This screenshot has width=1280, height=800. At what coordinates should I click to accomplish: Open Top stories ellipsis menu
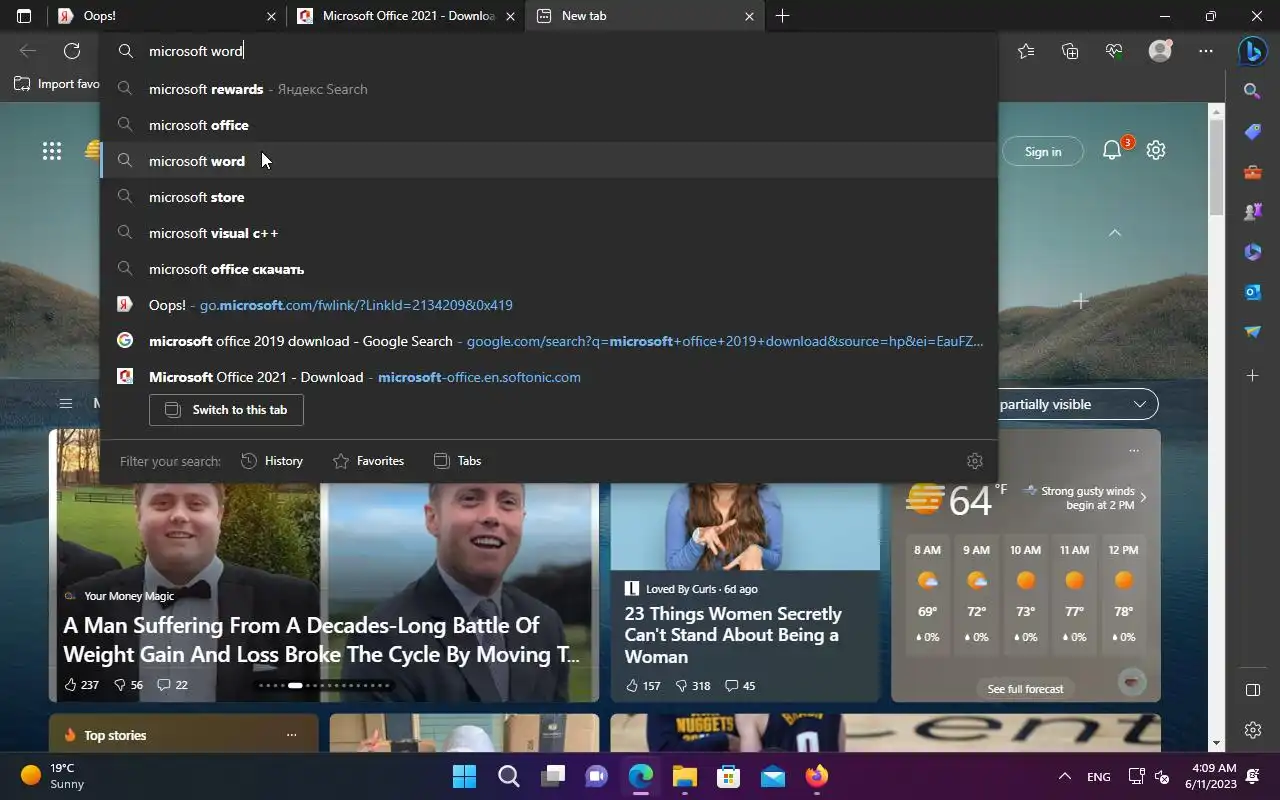pyautogui.click(x=291, y=735)
